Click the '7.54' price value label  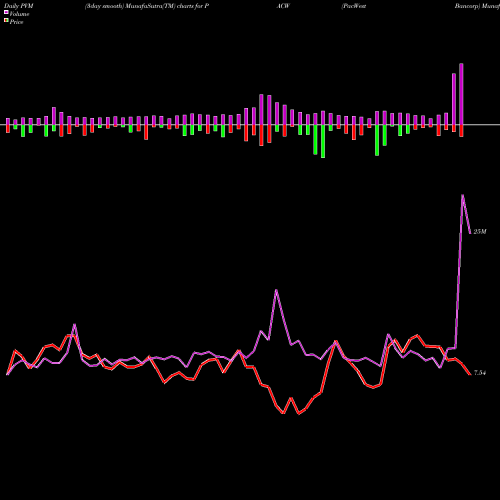[480, 373]
